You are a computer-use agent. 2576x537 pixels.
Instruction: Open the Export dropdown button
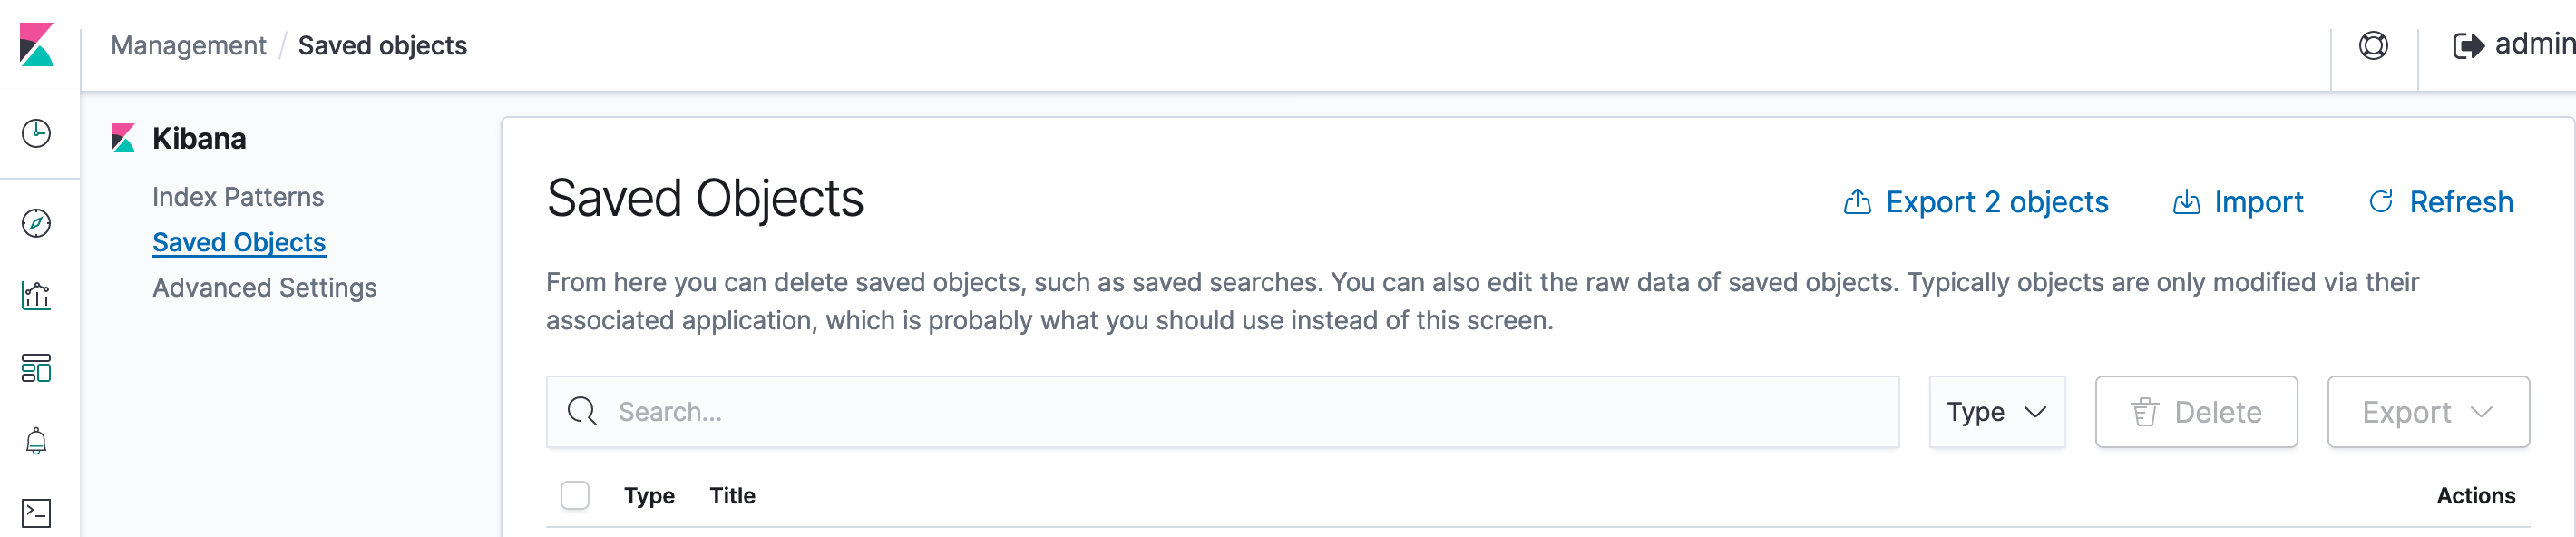tap(2428, 412)
